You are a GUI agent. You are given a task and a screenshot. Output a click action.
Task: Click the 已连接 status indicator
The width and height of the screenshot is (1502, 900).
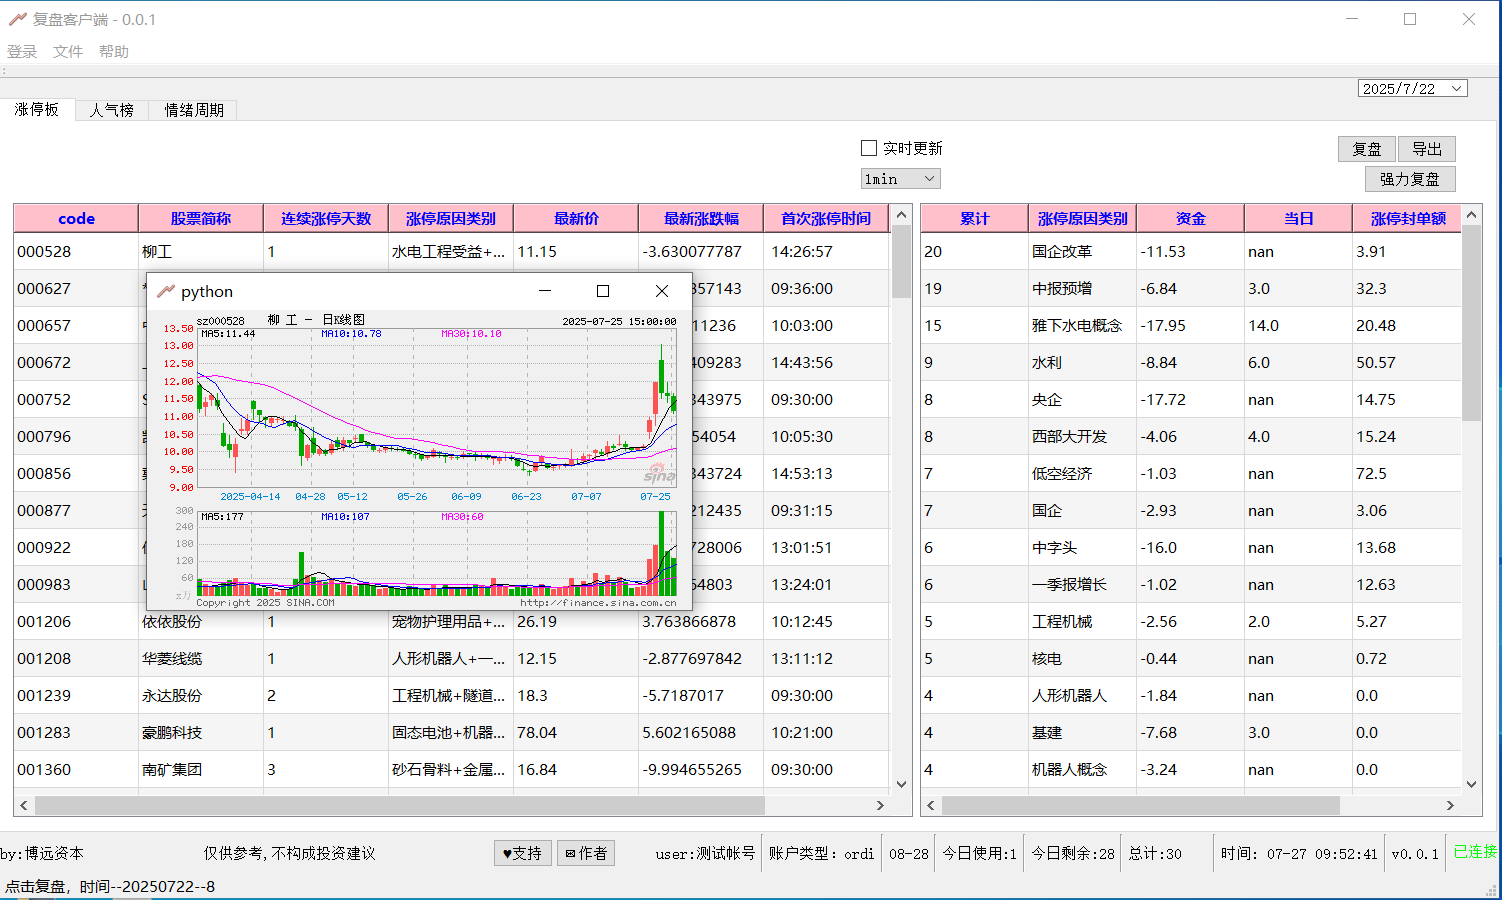click(x=1475, y=852)
